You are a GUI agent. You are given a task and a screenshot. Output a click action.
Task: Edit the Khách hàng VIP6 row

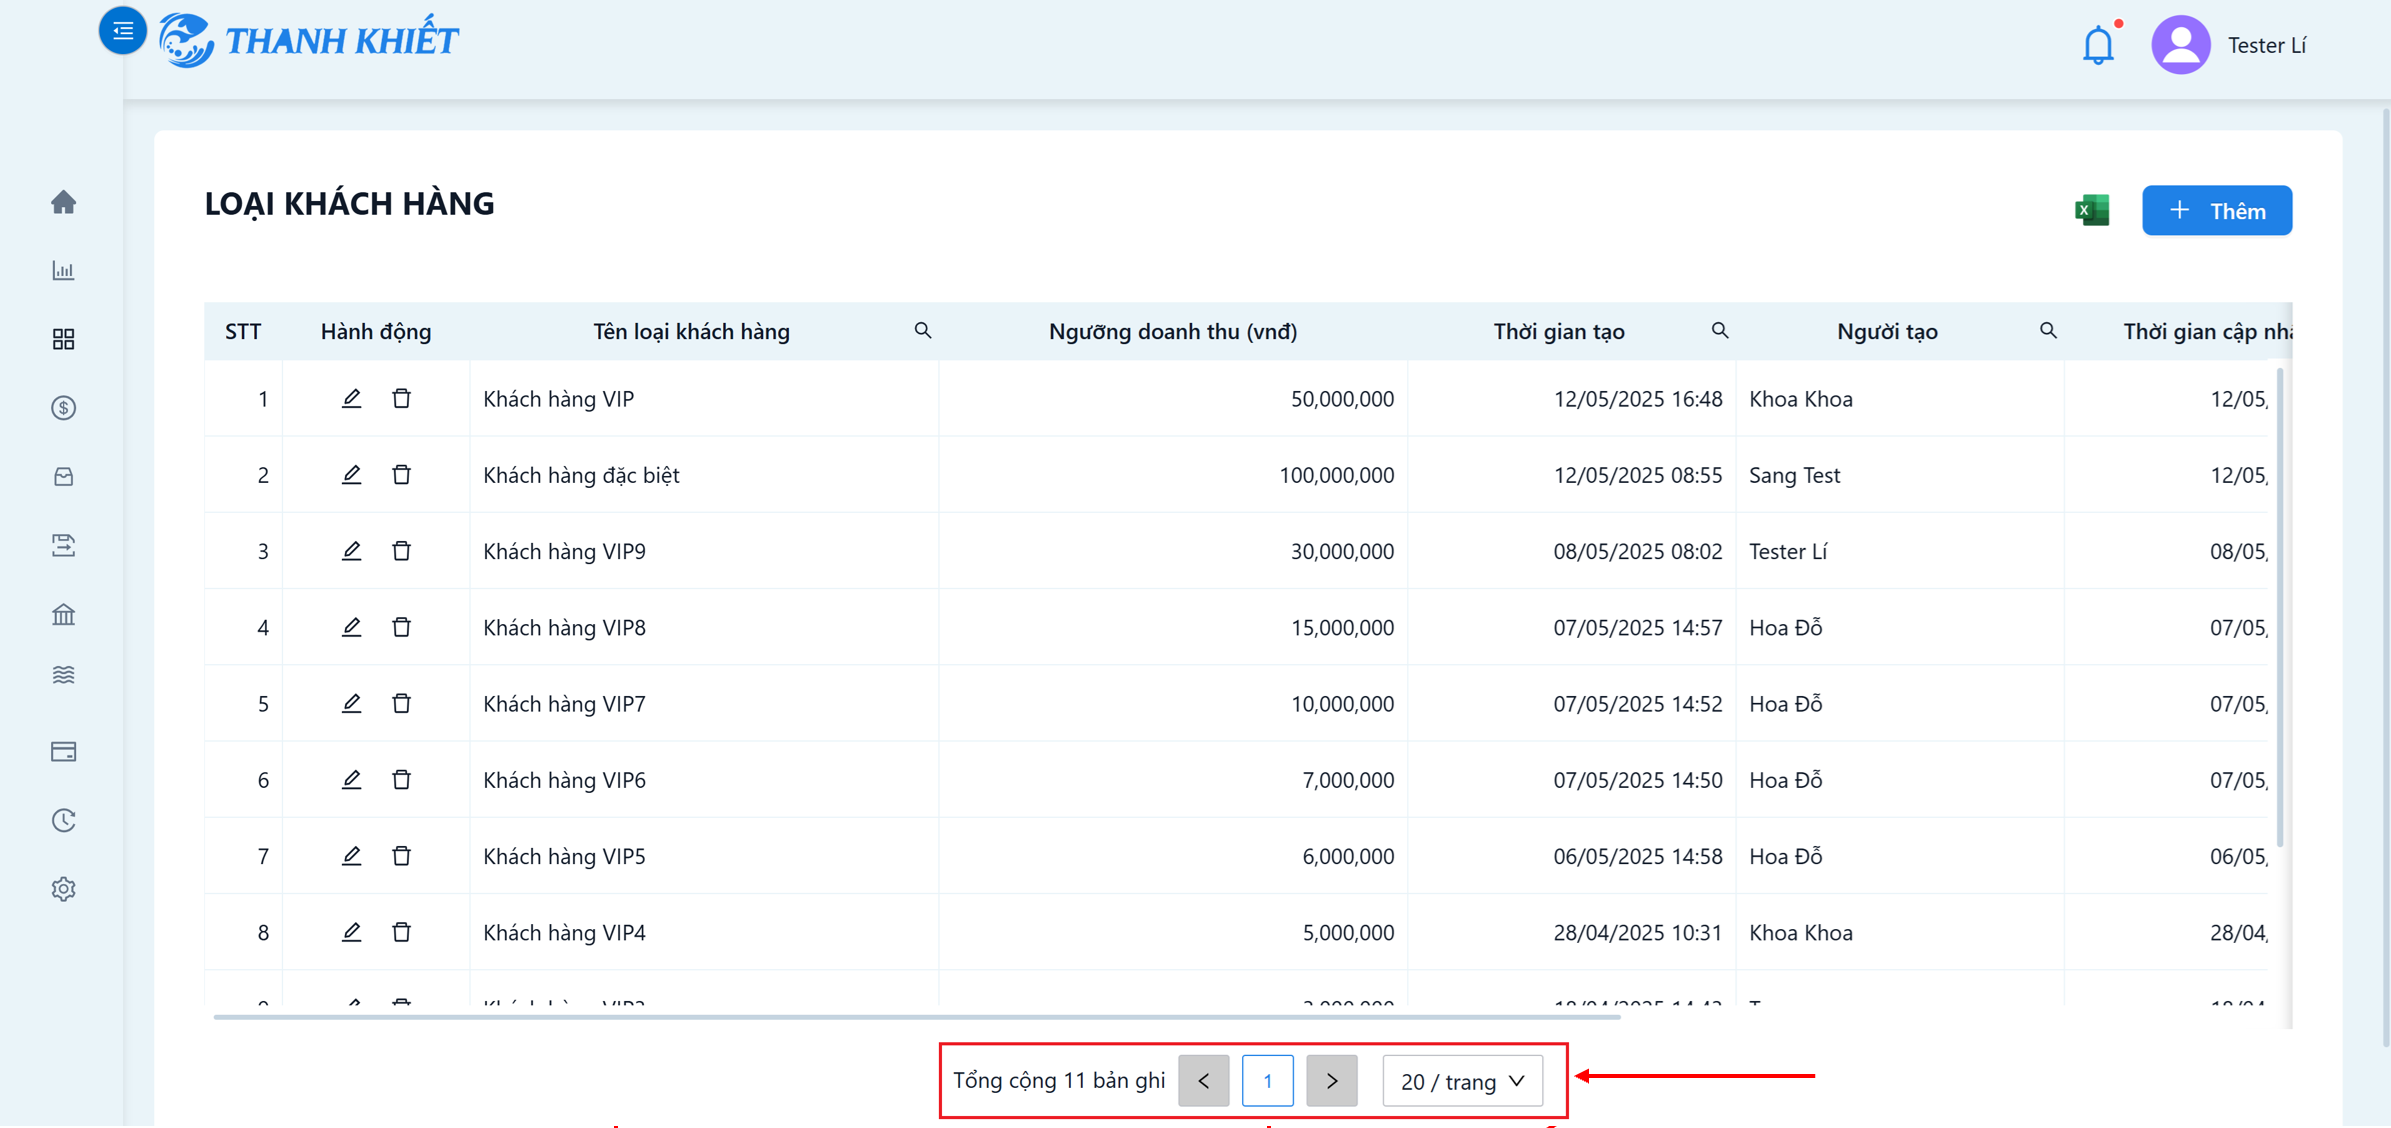351,779
